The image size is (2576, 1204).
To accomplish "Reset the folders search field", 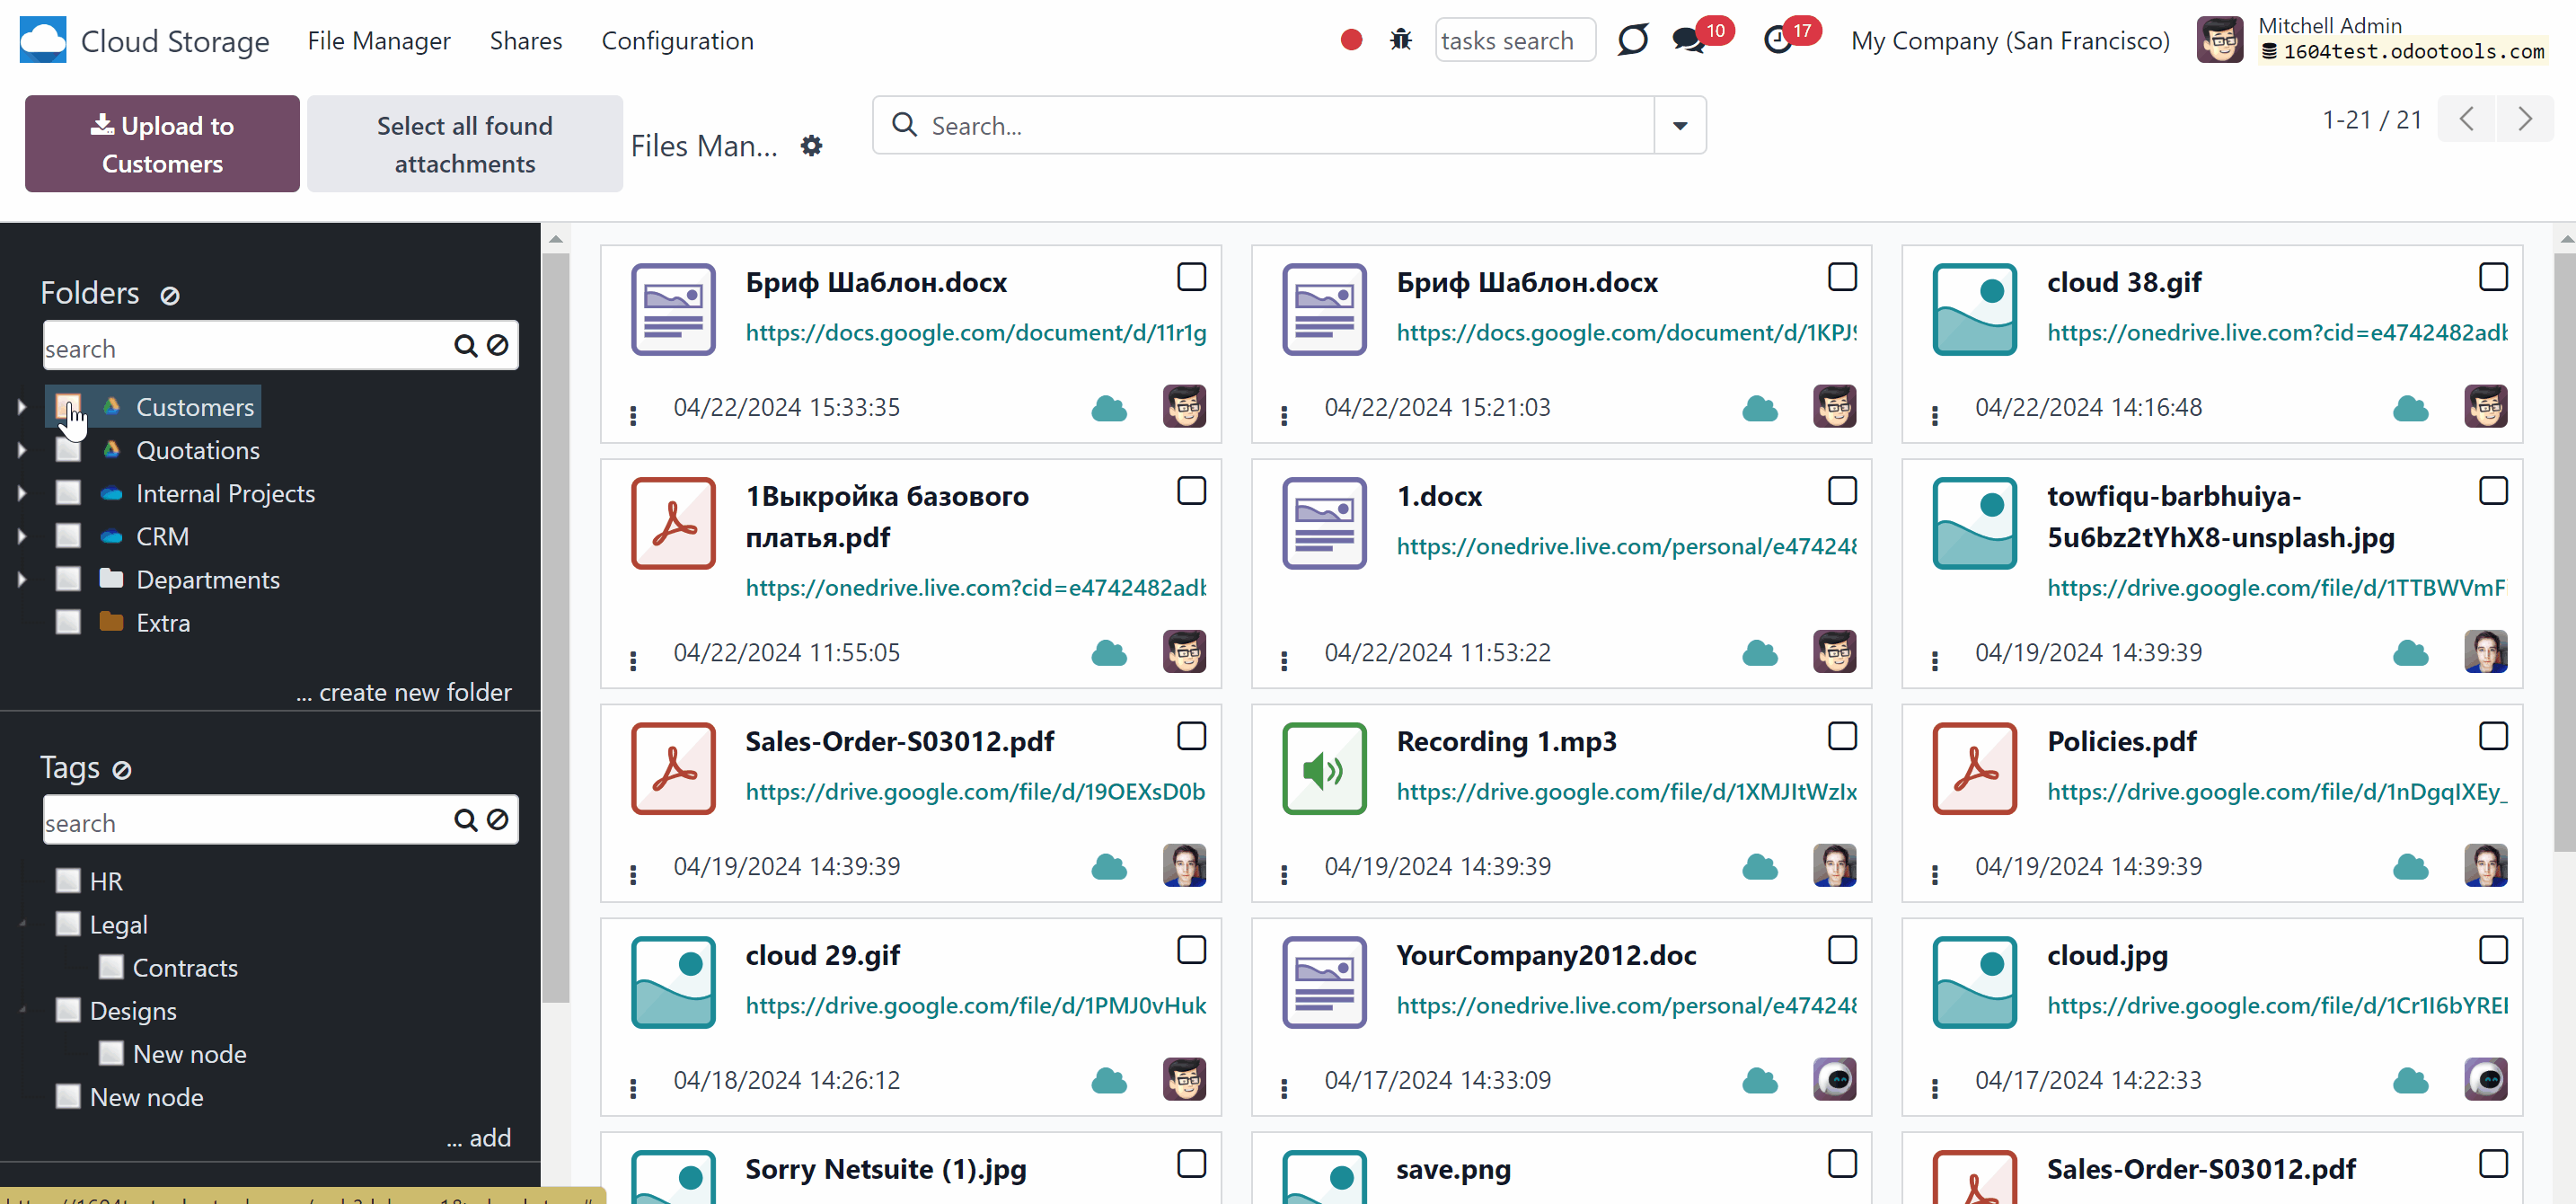I will (x=497, y=346).
